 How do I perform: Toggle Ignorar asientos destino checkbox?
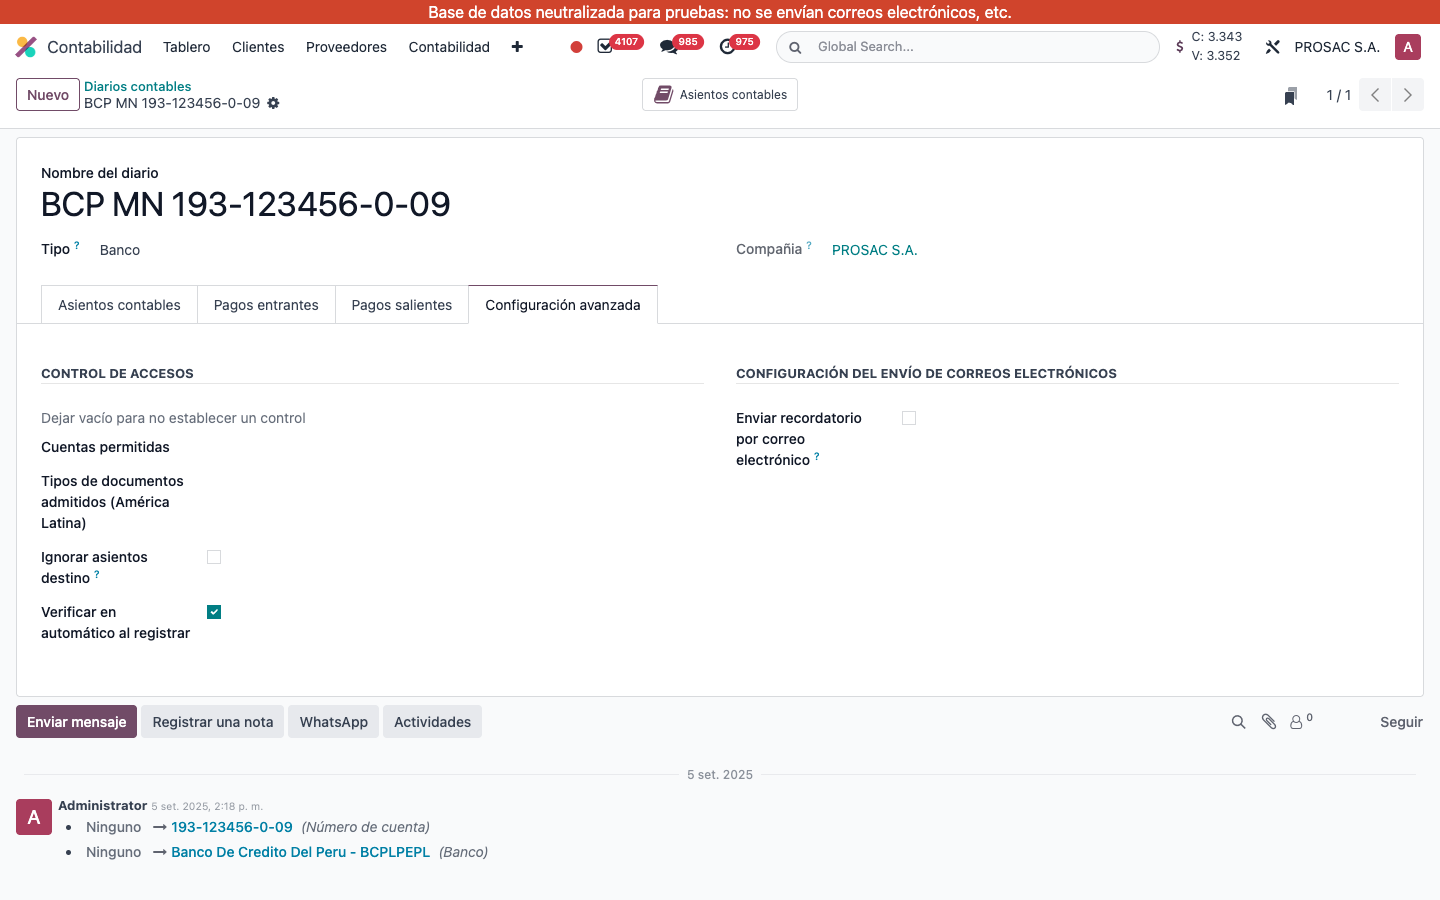[x=214, y=557]
